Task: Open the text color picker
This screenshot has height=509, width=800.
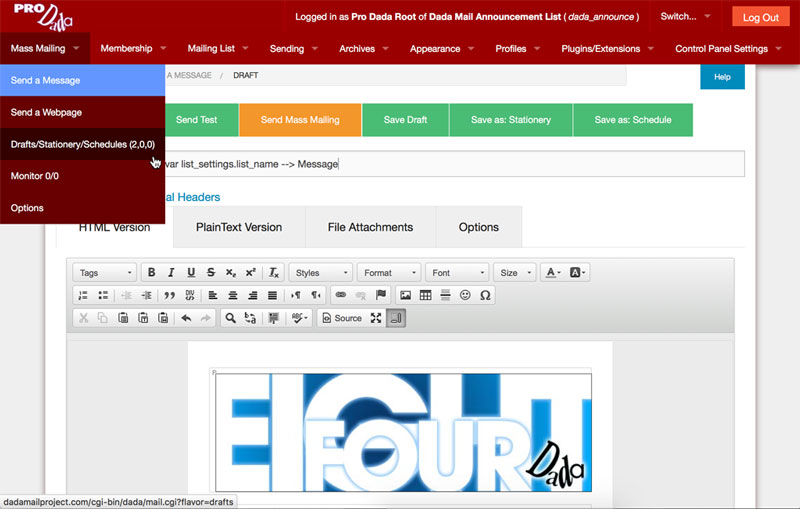Action: (553, 273)
